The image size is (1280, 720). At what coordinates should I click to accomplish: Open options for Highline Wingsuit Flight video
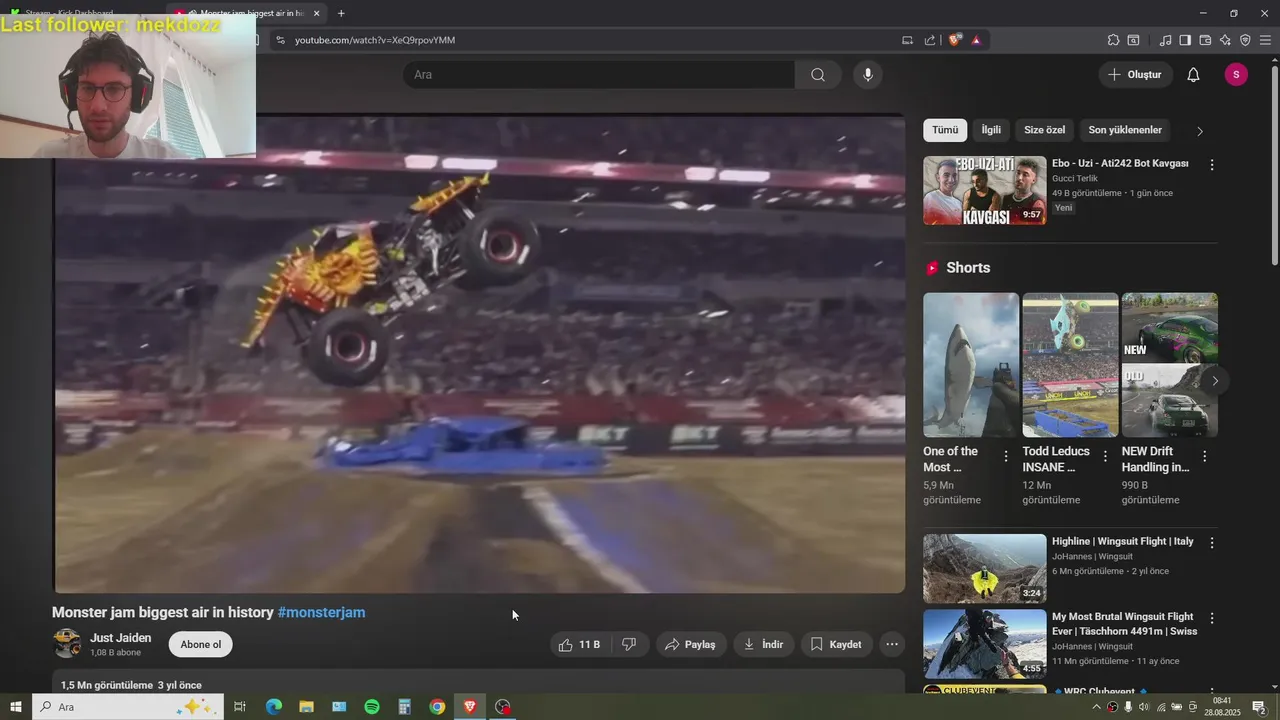pos(1212,543)
